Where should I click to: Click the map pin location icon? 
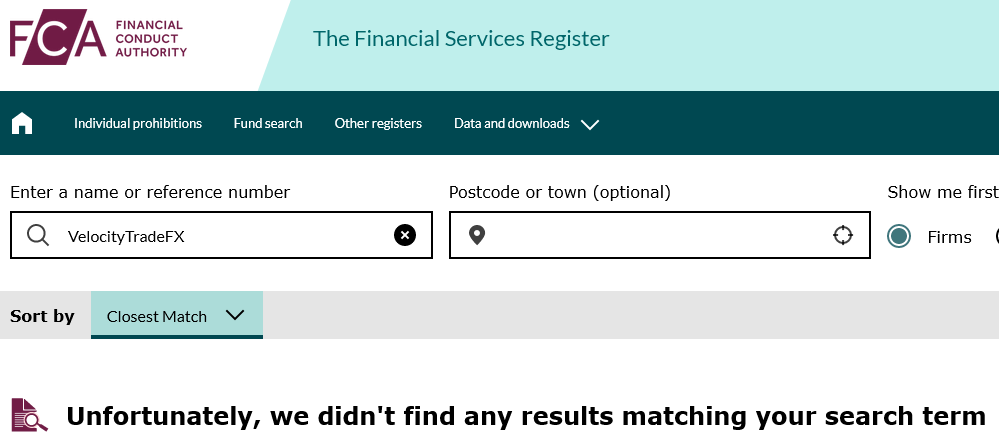477,236
